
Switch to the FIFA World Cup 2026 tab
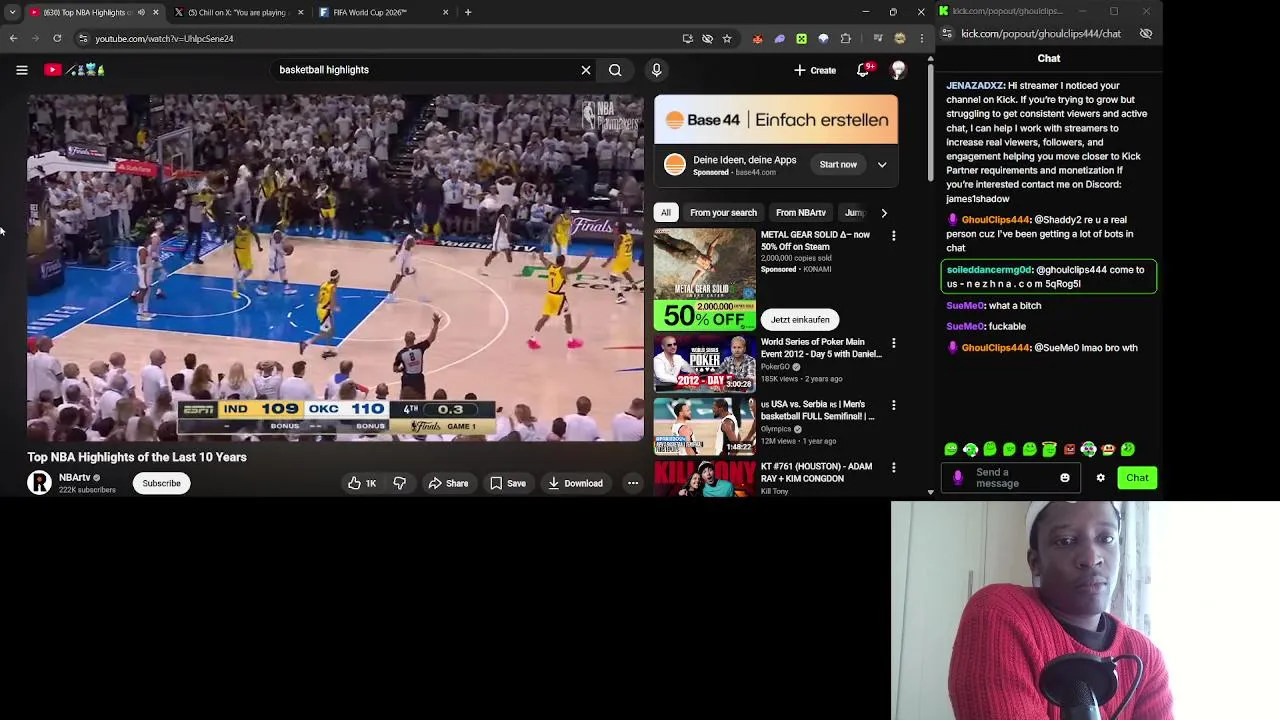(370, 12)
